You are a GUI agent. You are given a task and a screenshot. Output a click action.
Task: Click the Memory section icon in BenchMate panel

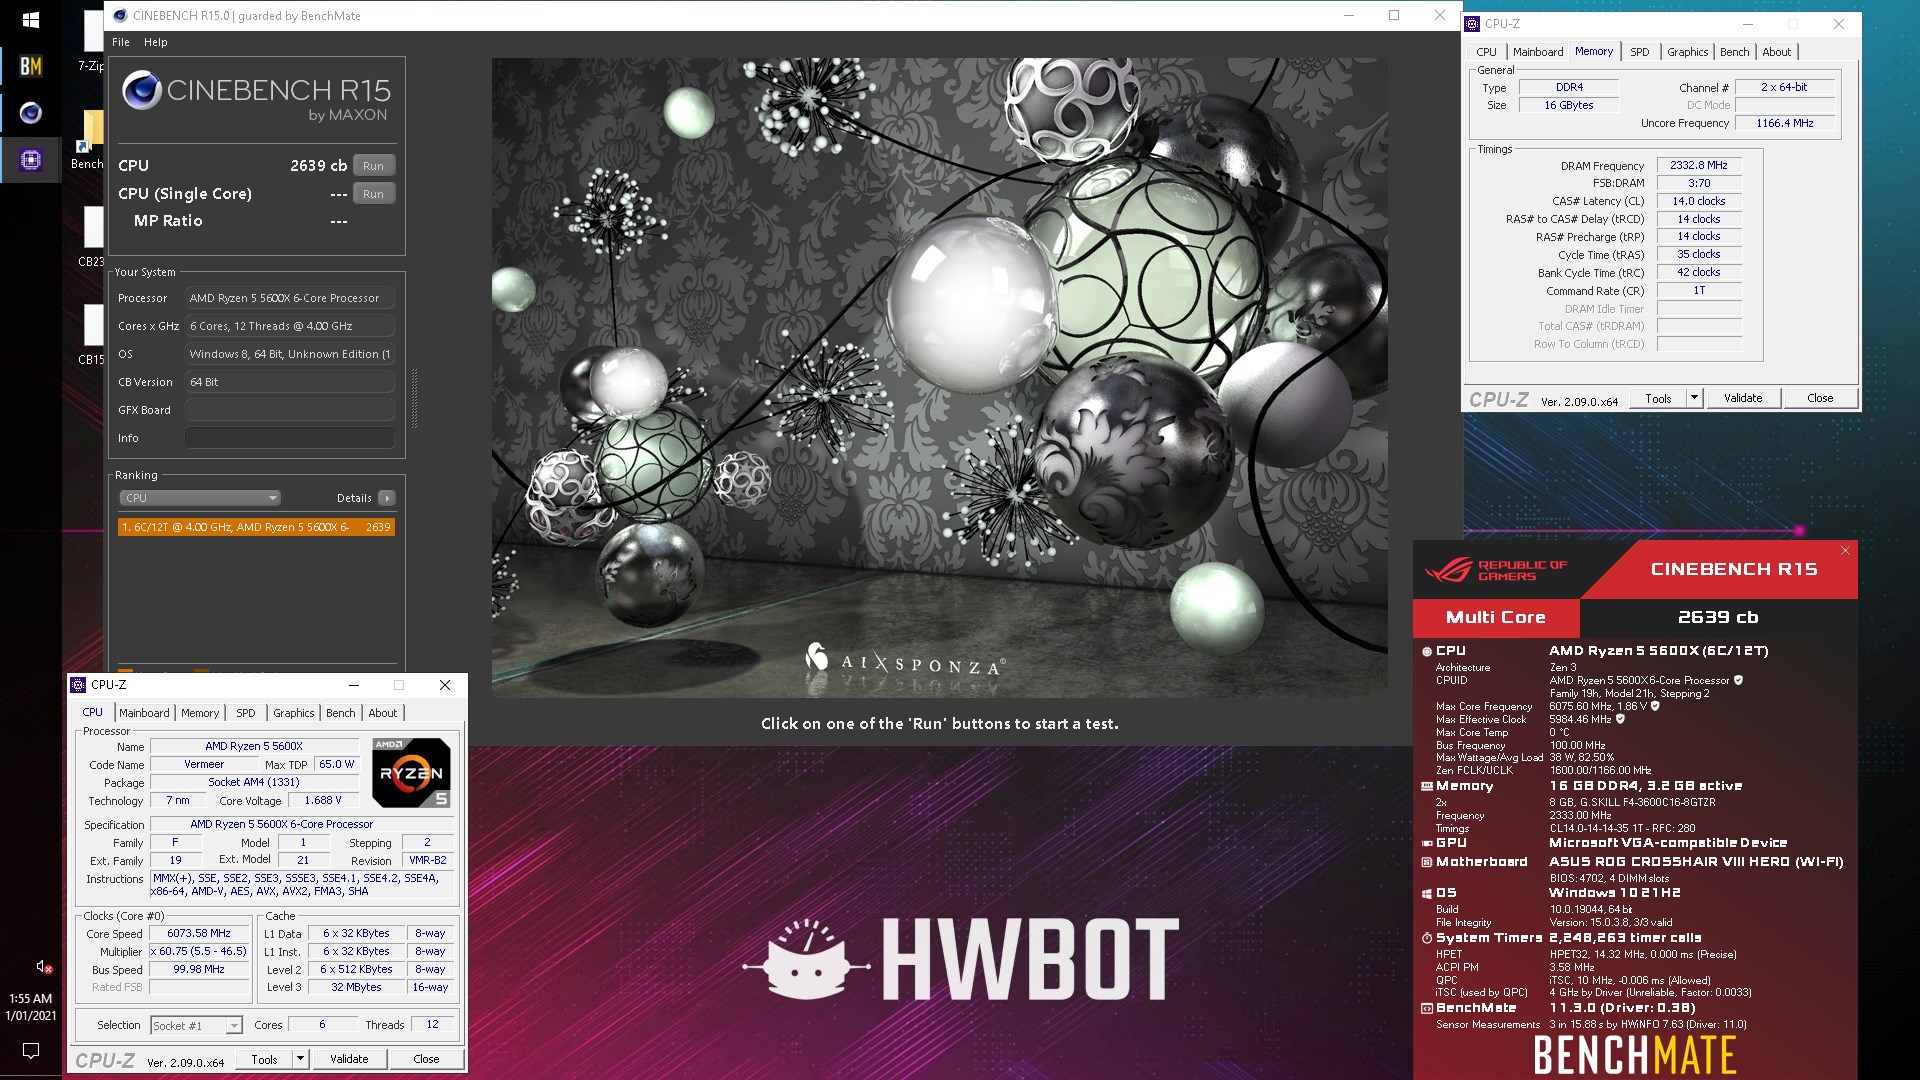(1427, 786)
